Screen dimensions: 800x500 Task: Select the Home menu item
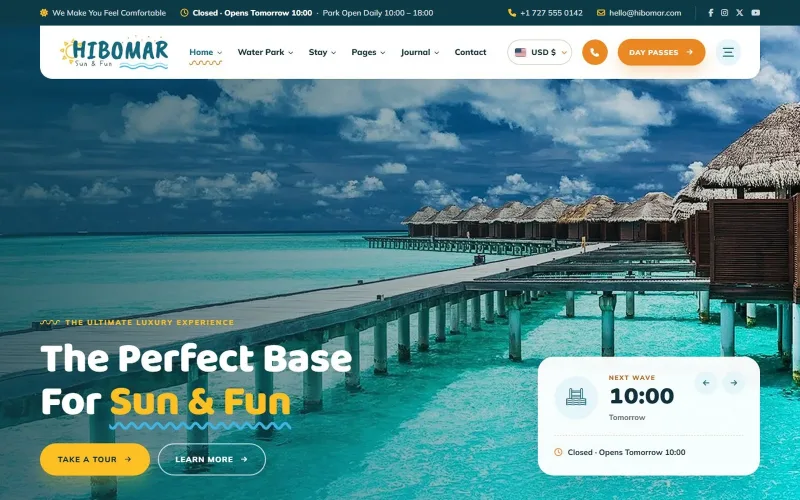[206, 52]
